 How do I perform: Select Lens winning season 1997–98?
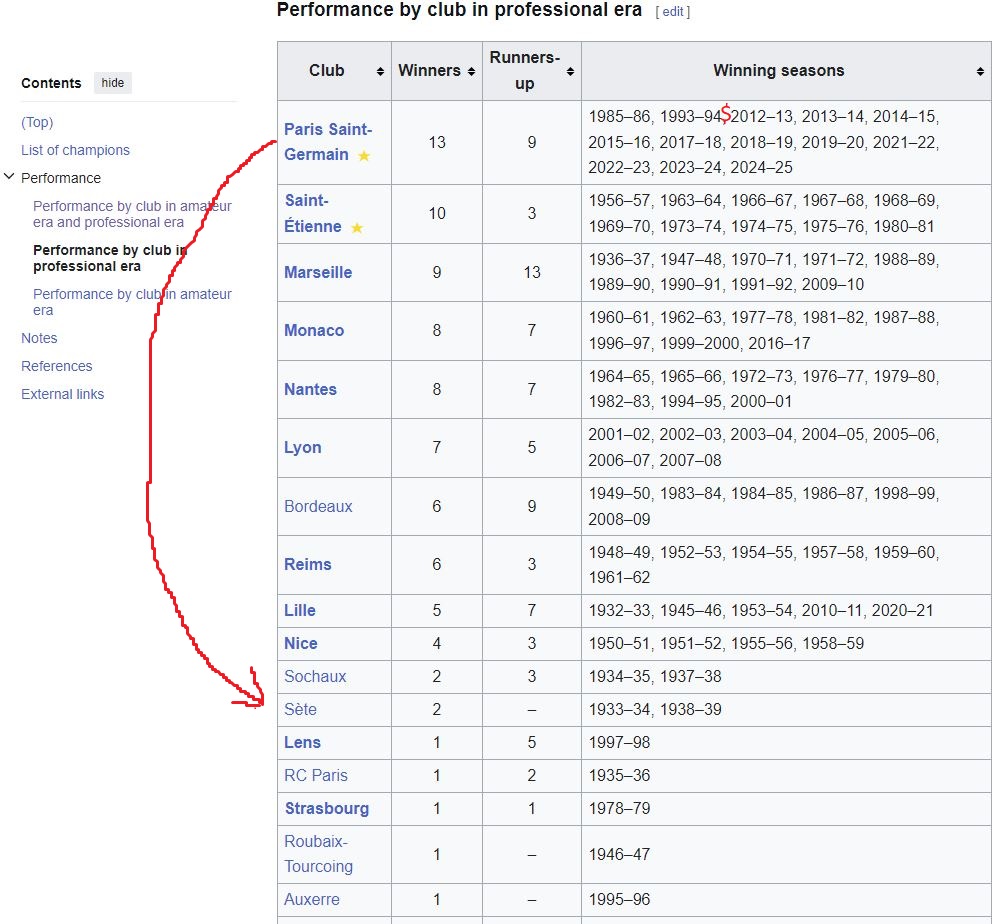619,742
